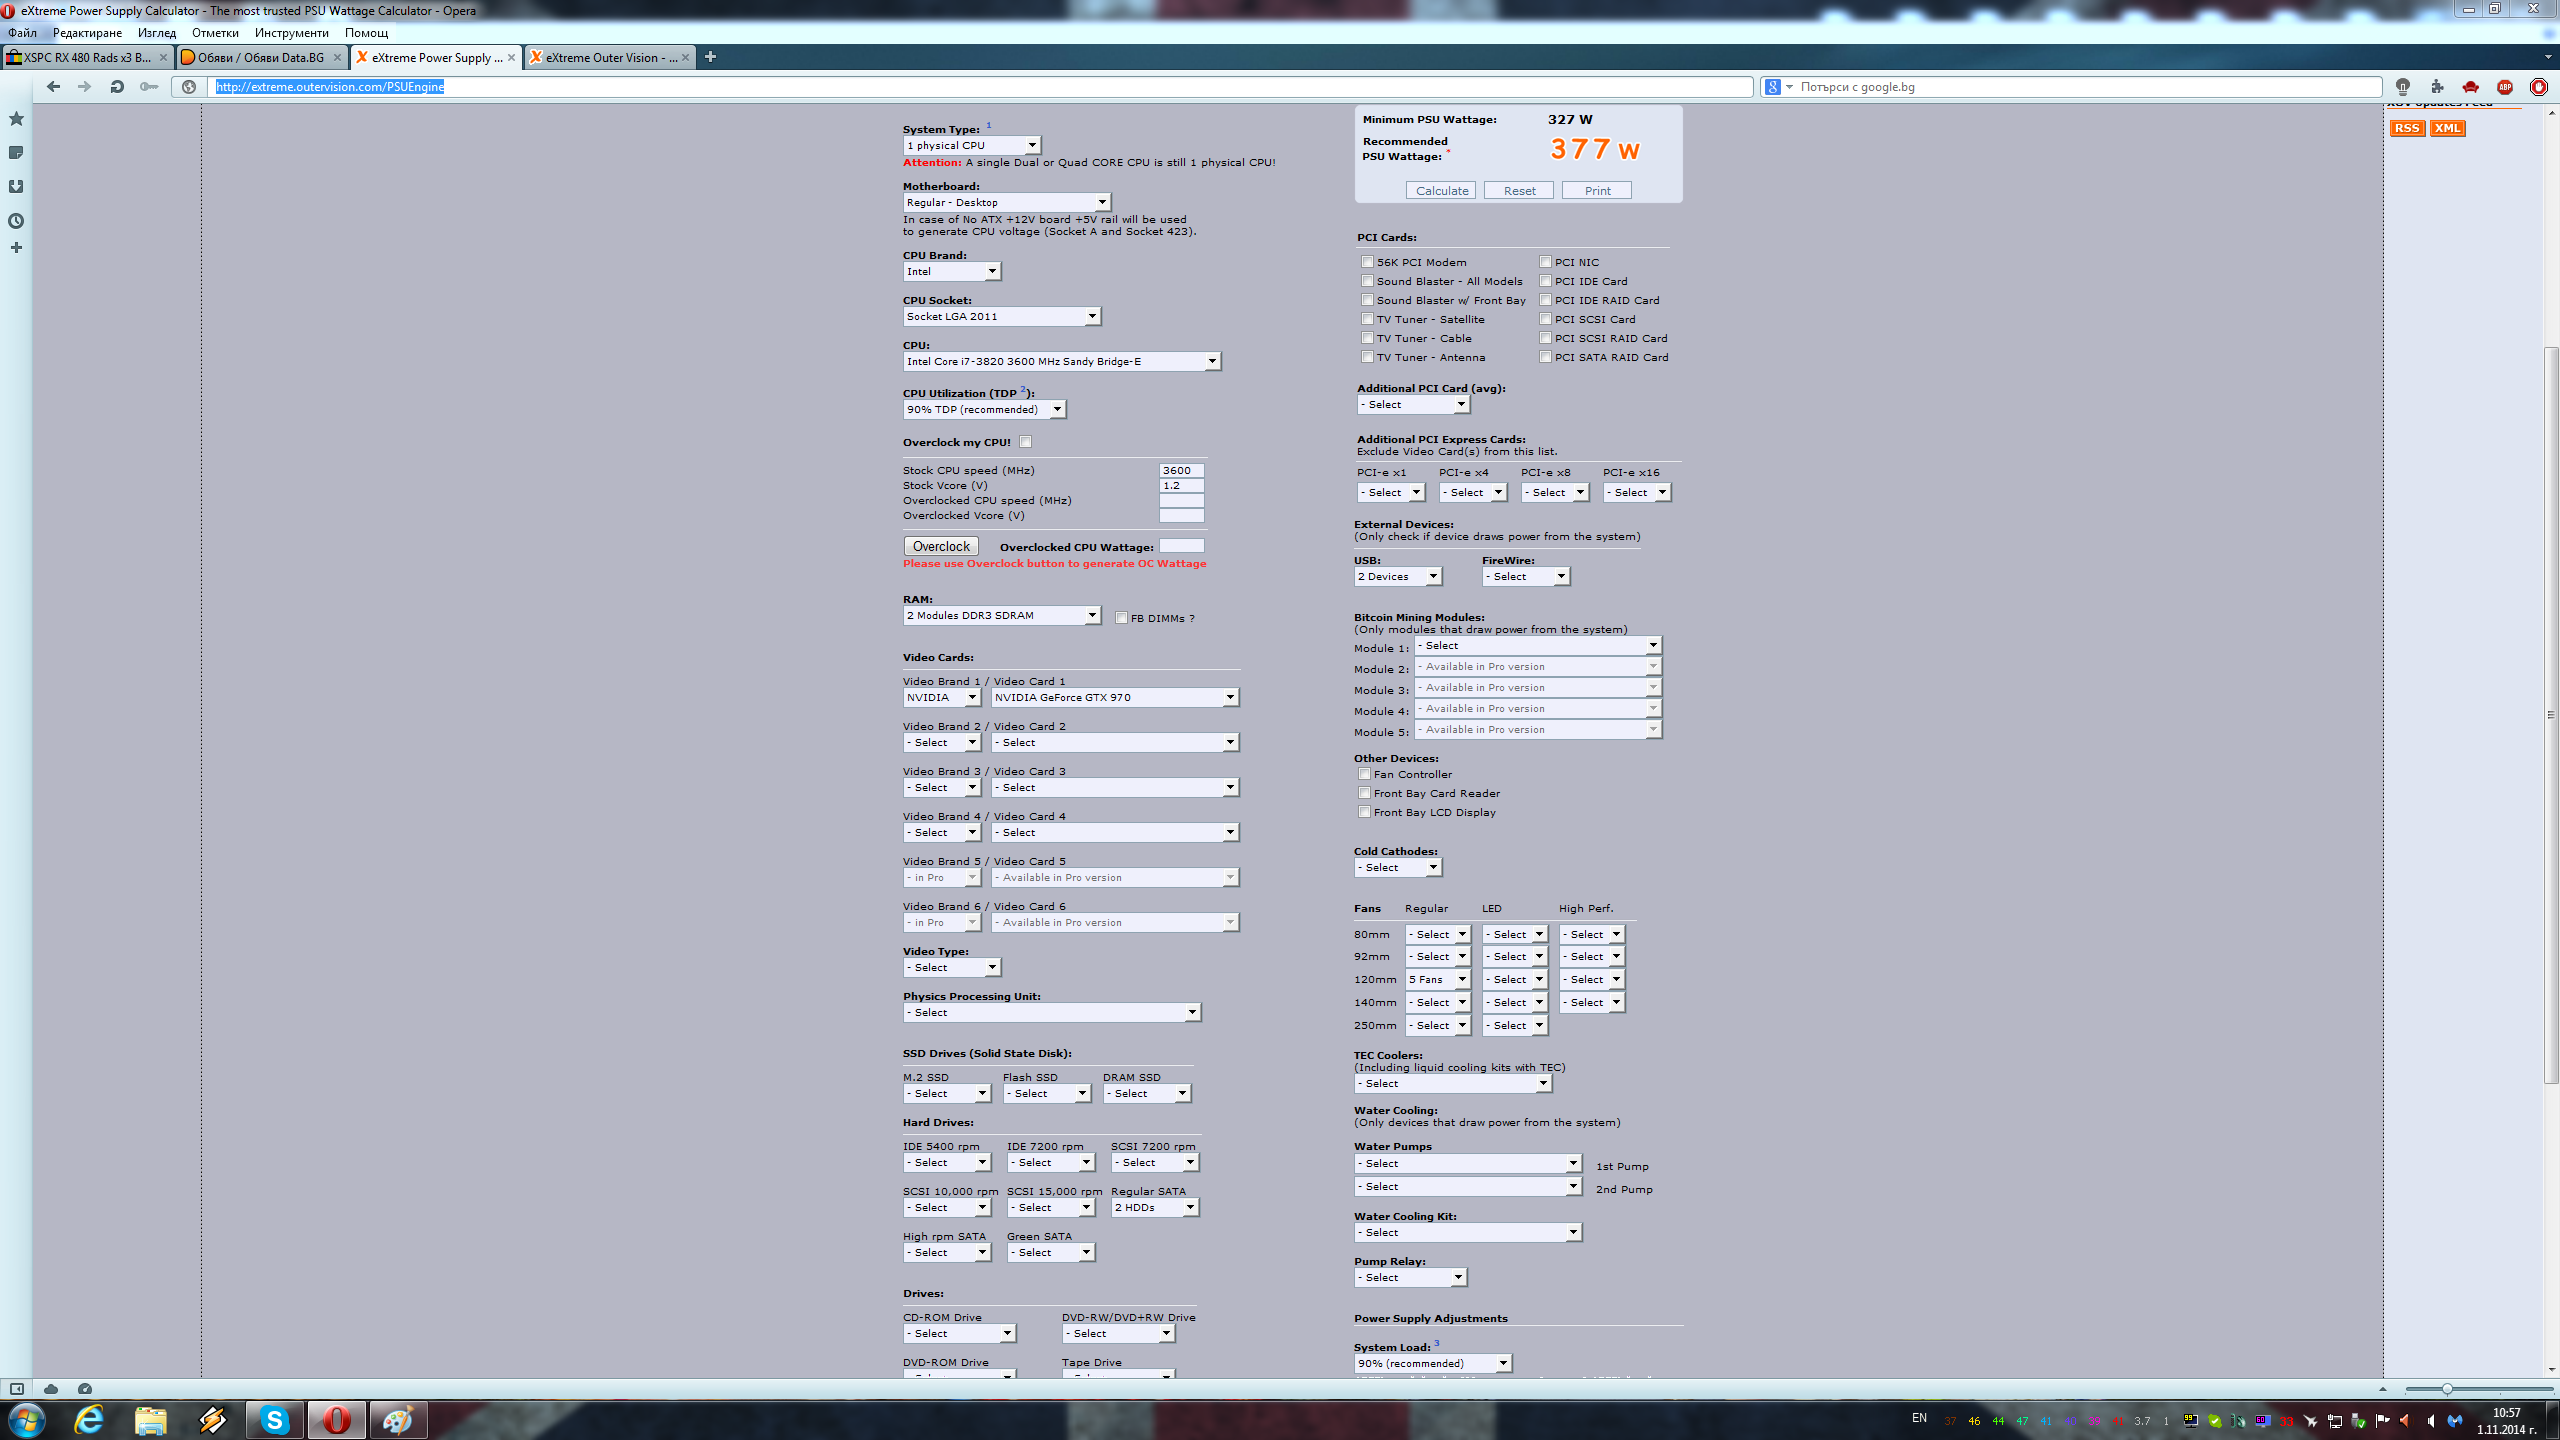Go back with the browser back arrow

53,87
